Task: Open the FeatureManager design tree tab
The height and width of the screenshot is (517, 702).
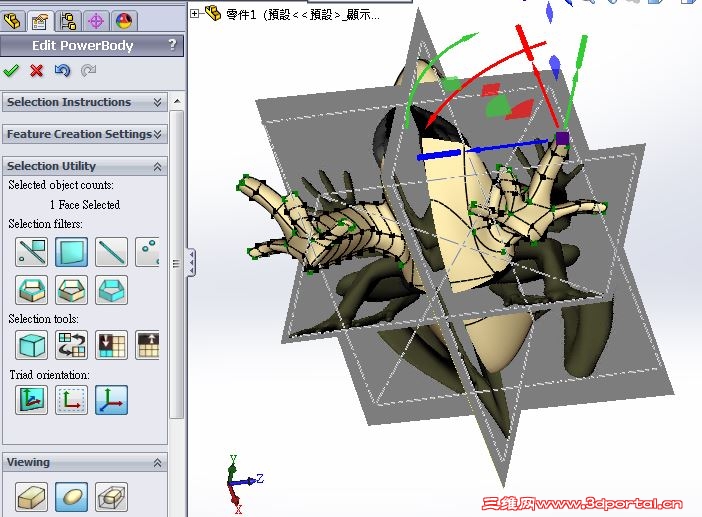Action: pyautogui.click(x=13, y=21)
